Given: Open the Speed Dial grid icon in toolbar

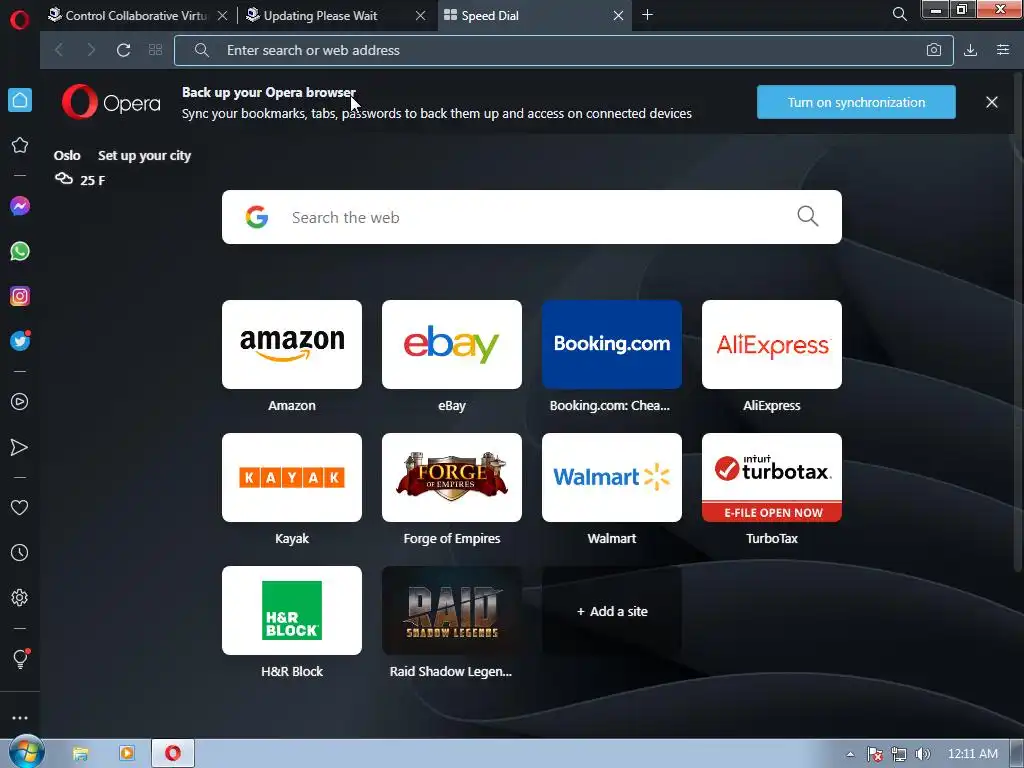Looking at the screenshot, I should [x=155, y=50].
